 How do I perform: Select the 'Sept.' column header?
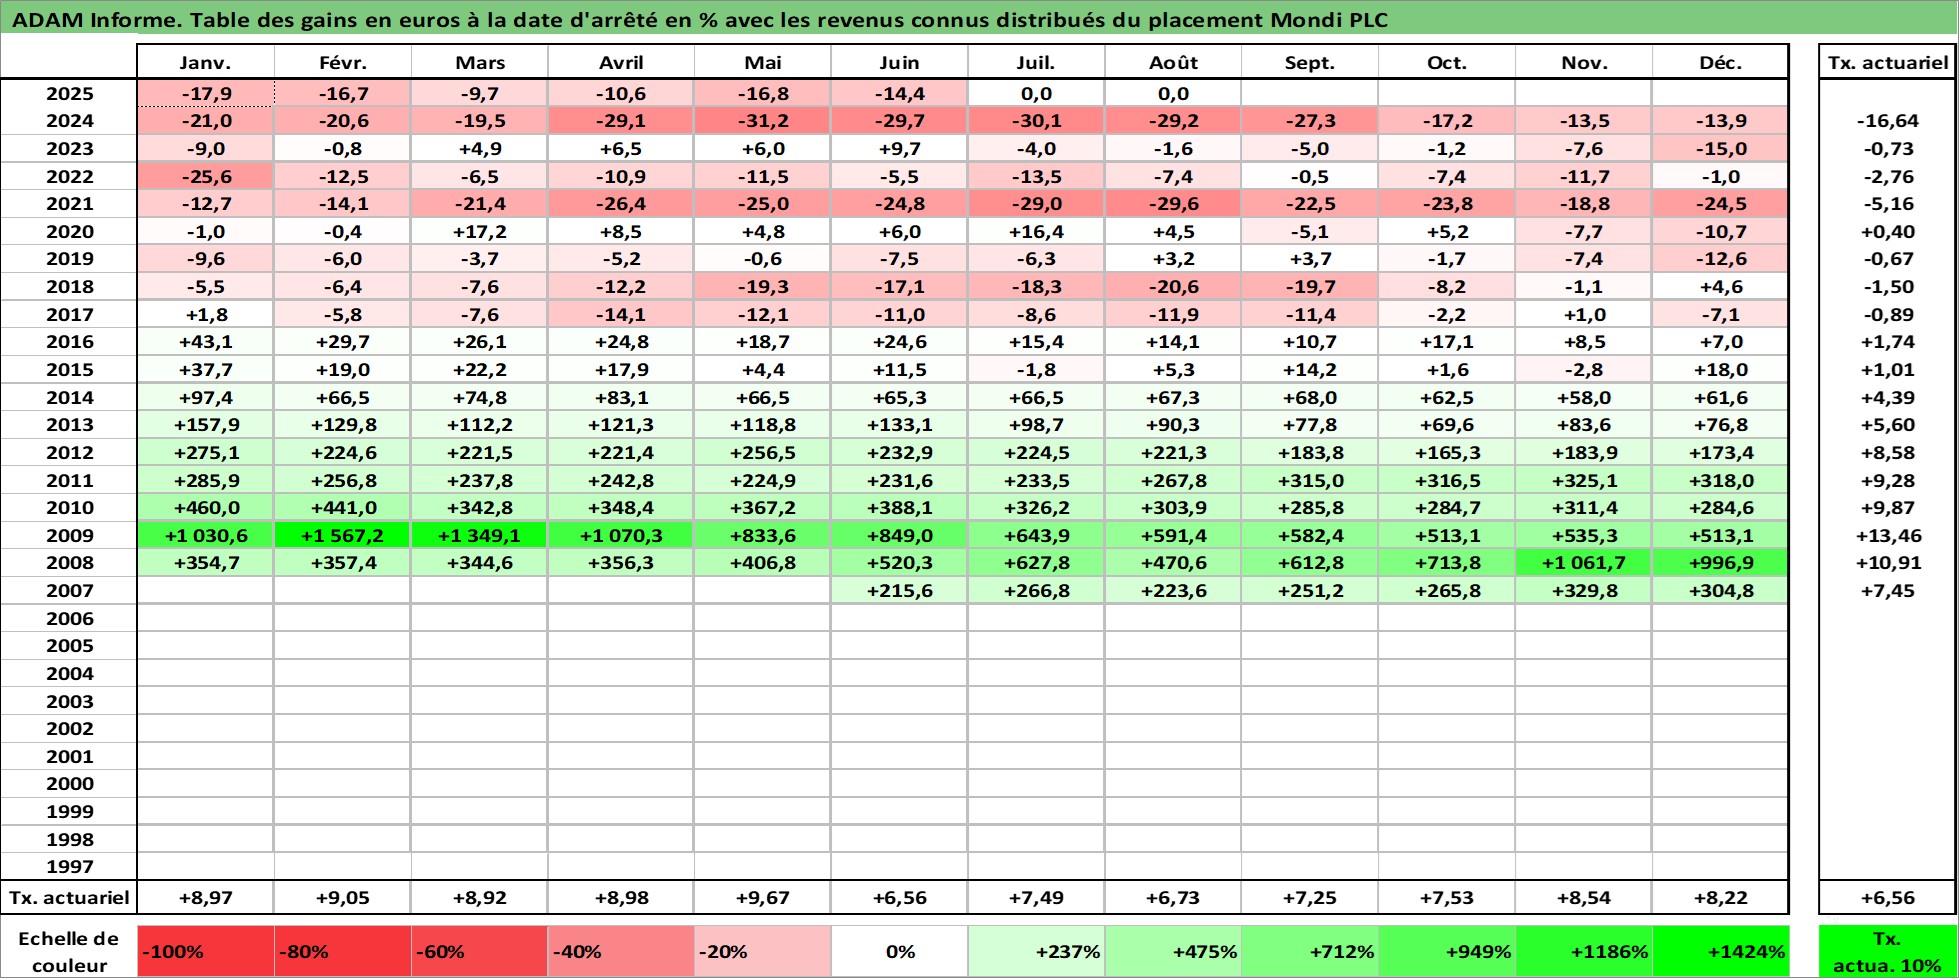[1310, 62]
